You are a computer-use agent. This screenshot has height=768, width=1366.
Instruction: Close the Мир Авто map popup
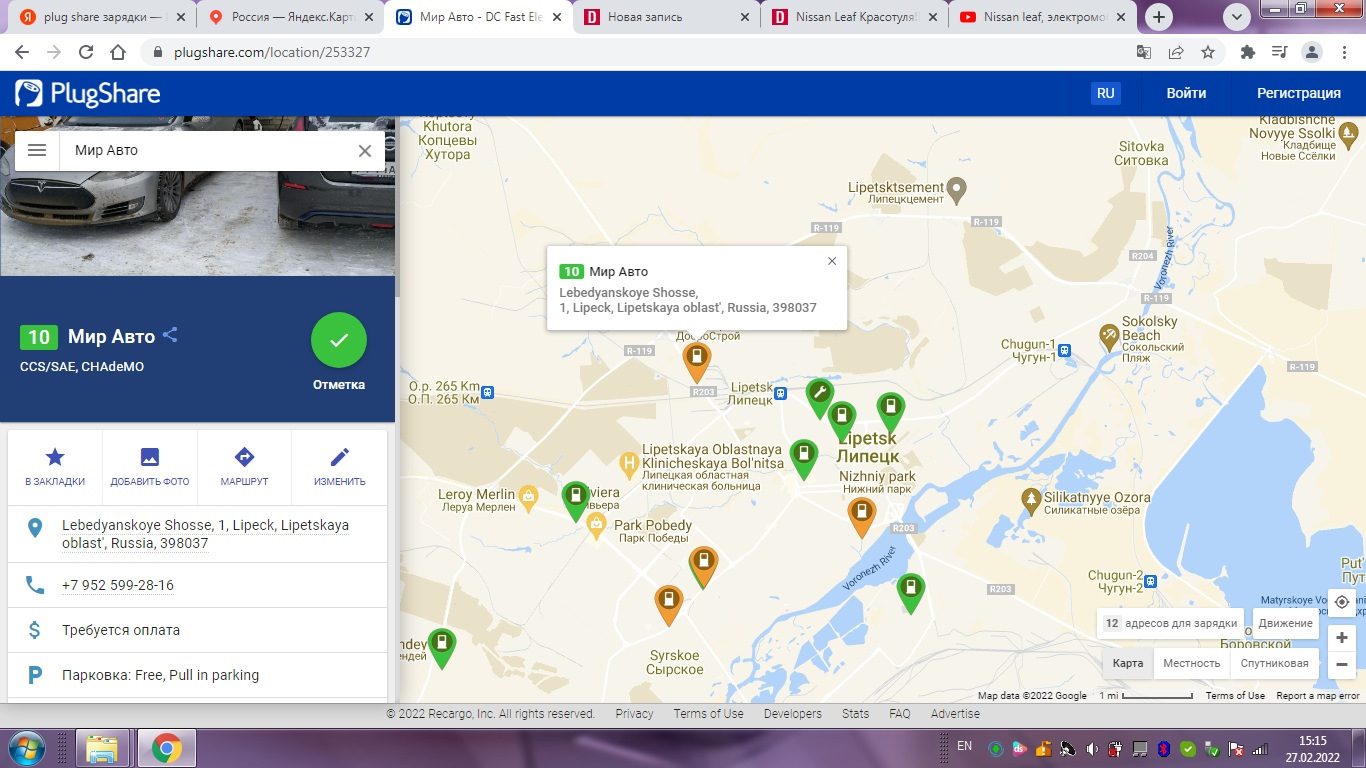(x=832, y=261)
